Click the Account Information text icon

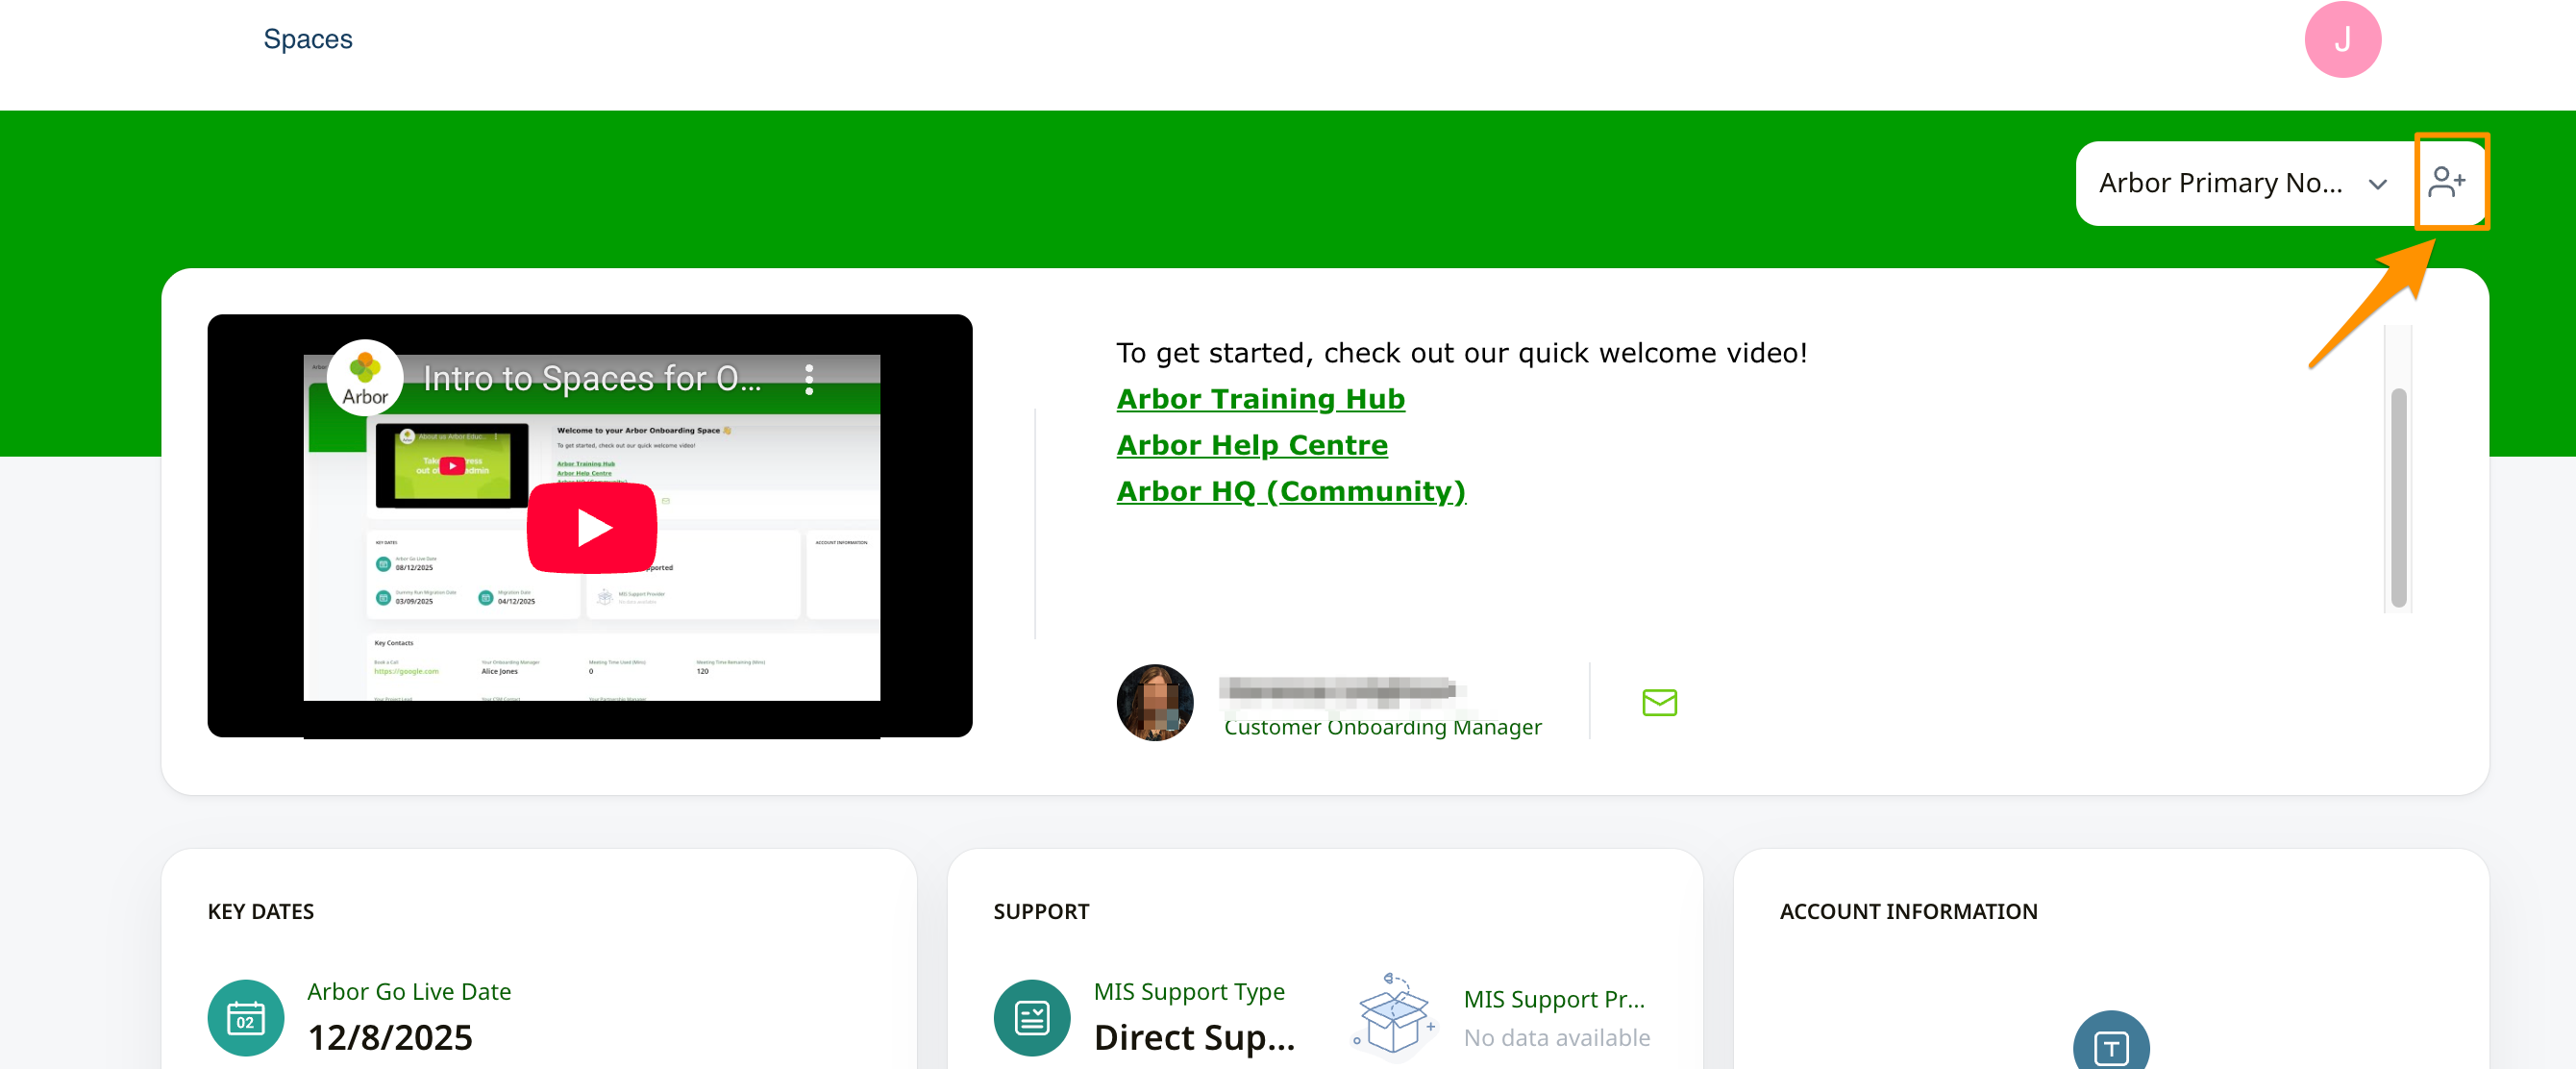[2110, 1045]
